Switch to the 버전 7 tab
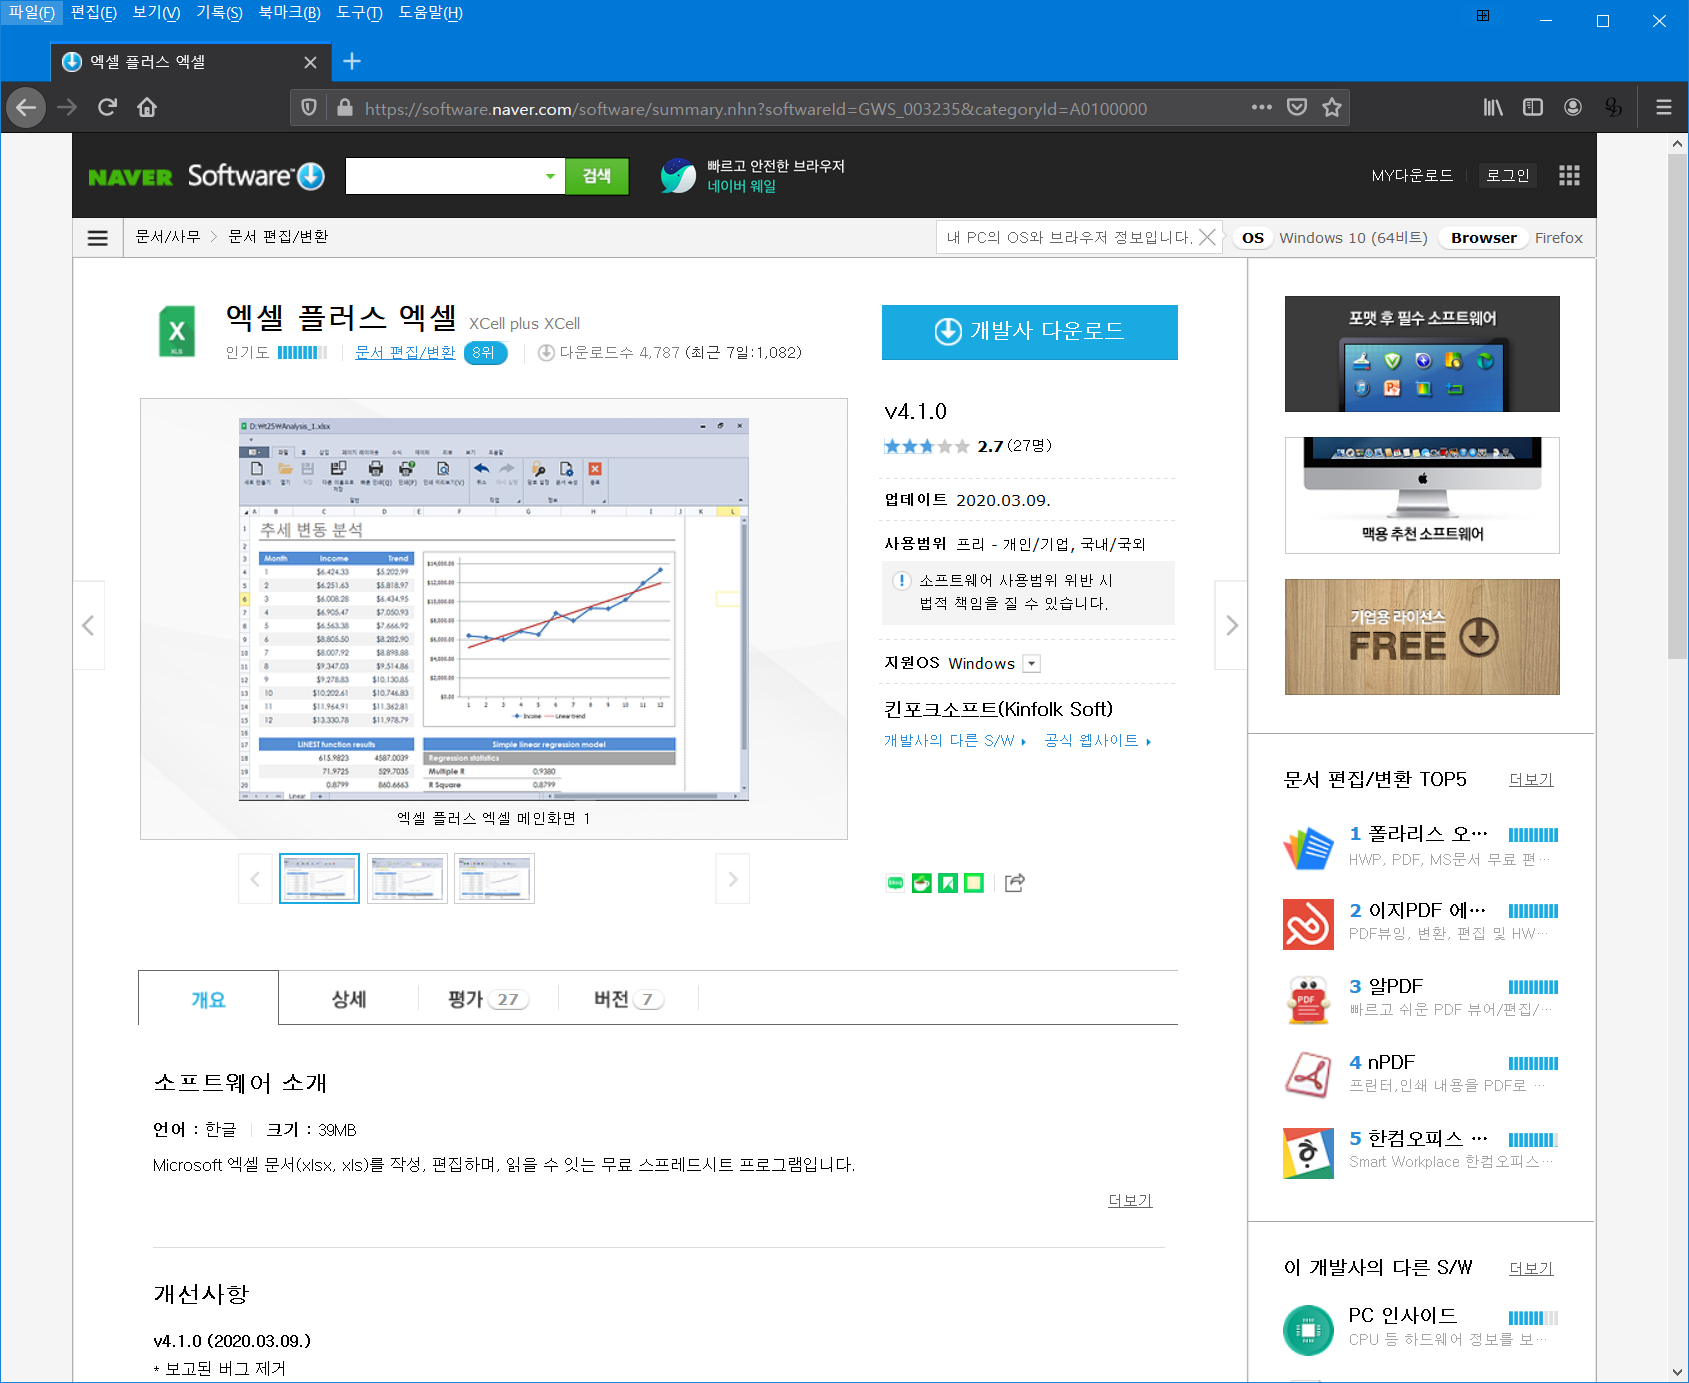 click(x=628, y=999)
